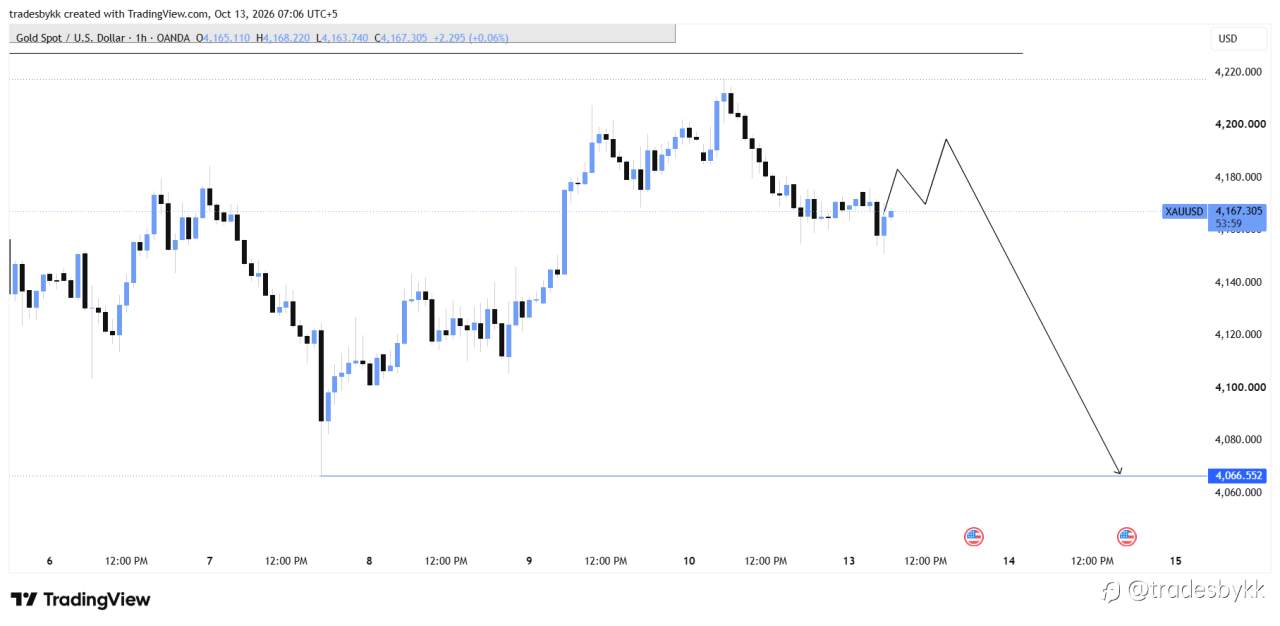Click date 15 on the time axis
This screenshot has width=1280, height=626.
point(1175,561)
